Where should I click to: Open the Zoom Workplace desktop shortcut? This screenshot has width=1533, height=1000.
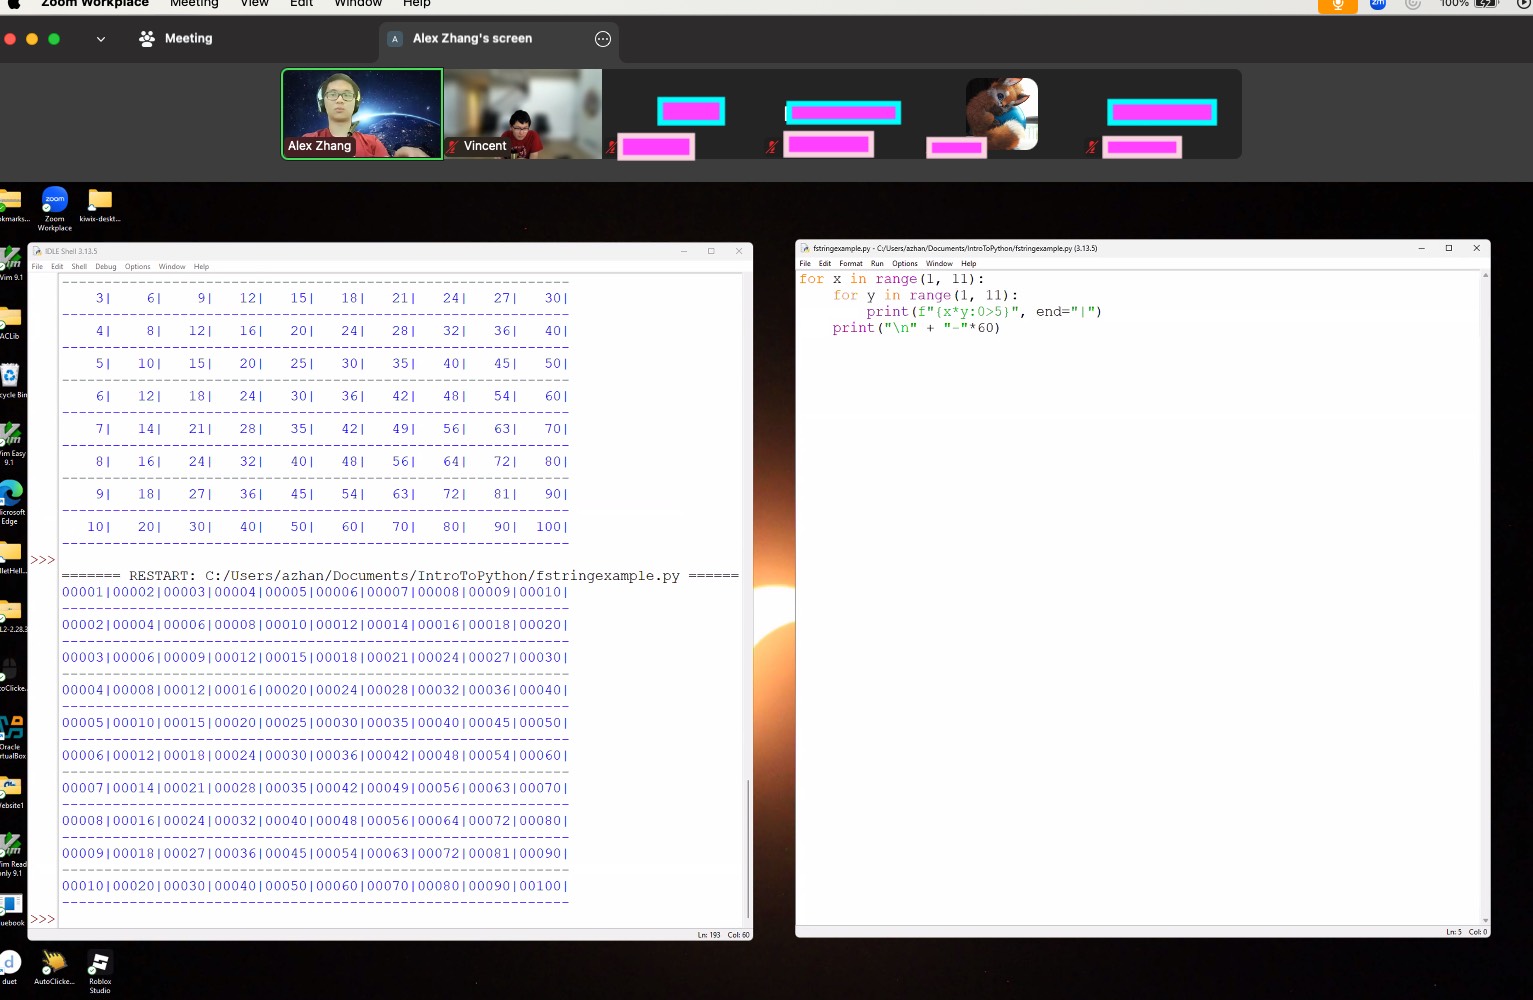click(55, 208)
